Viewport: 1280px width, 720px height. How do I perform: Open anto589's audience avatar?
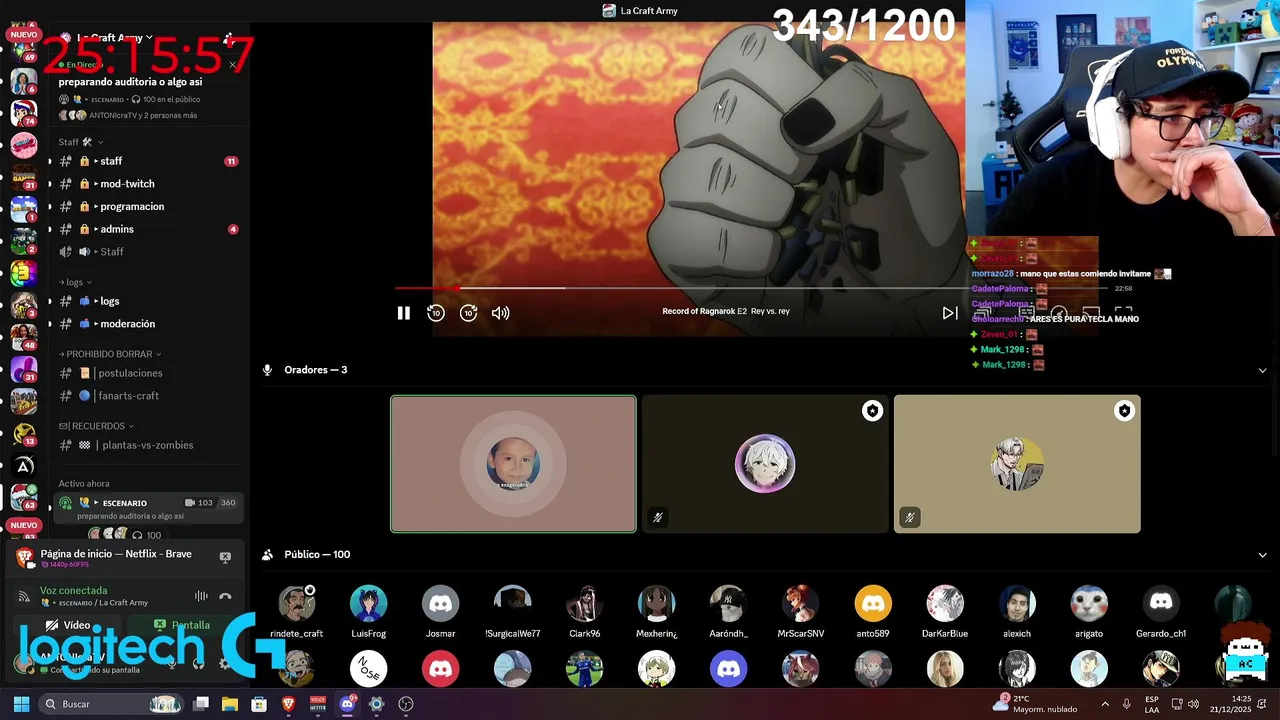pos(873,604)
